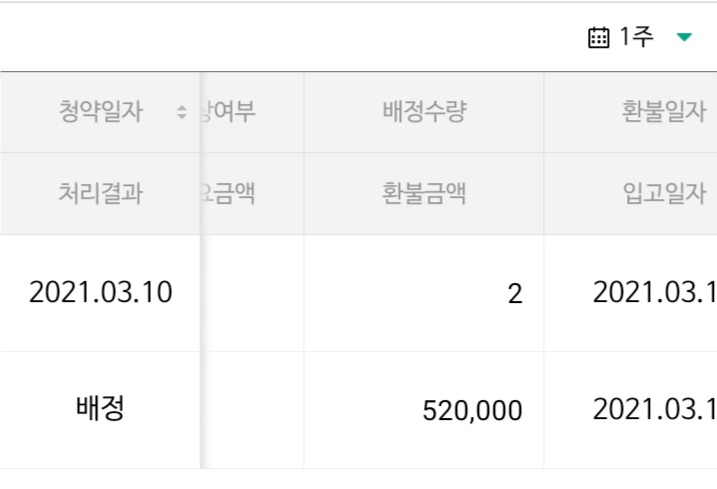Select the 환불일자 column header
This screenshot has width=717, height=489.
pos(663,112)
